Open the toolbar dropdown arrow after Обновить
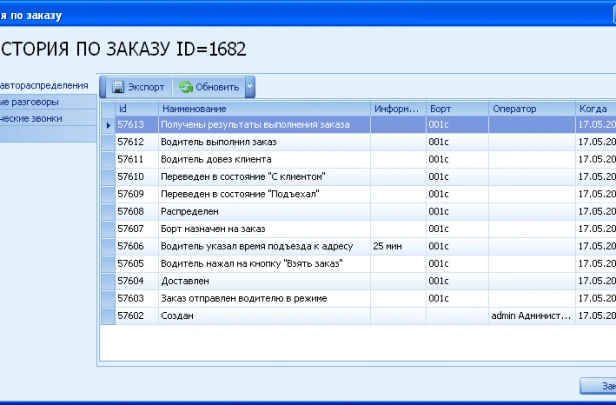Screen dimensions: 616x405 250,87
